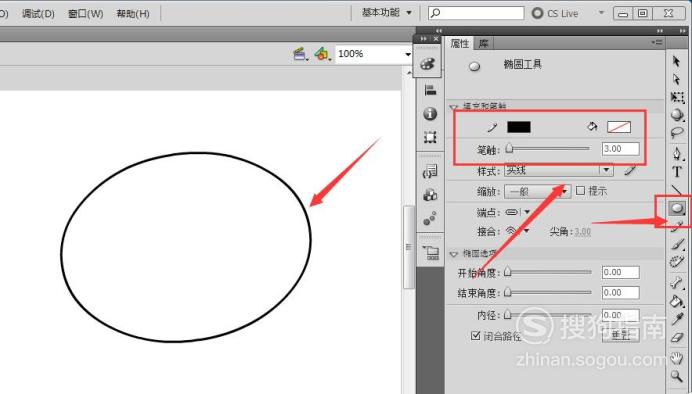Select the Text tool
The image size is (692, 394).
(677, 172)
